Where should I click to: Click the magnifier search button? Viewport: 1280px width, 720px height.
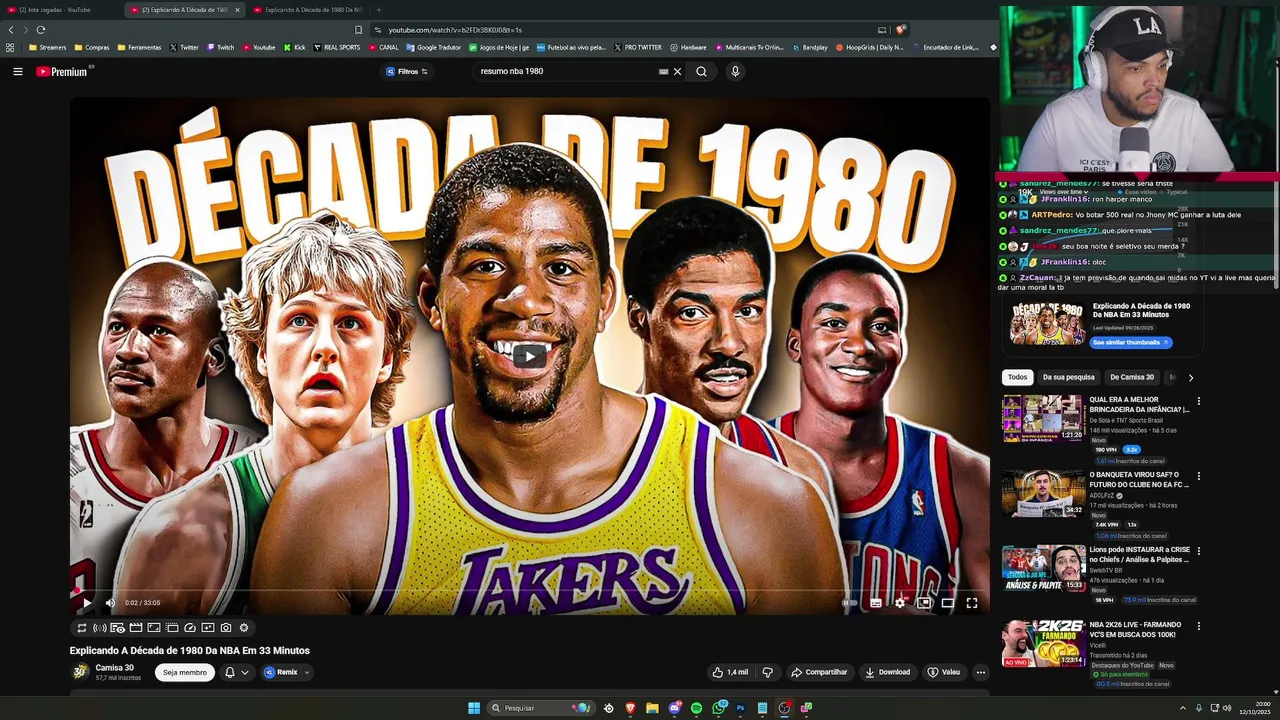click(701, 71)
